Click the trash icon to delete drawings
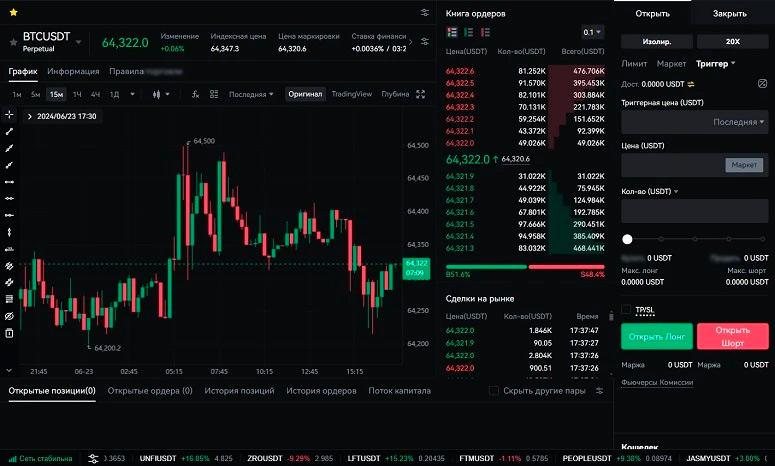Screen dimensions: 775x466 tap(9, 333)
